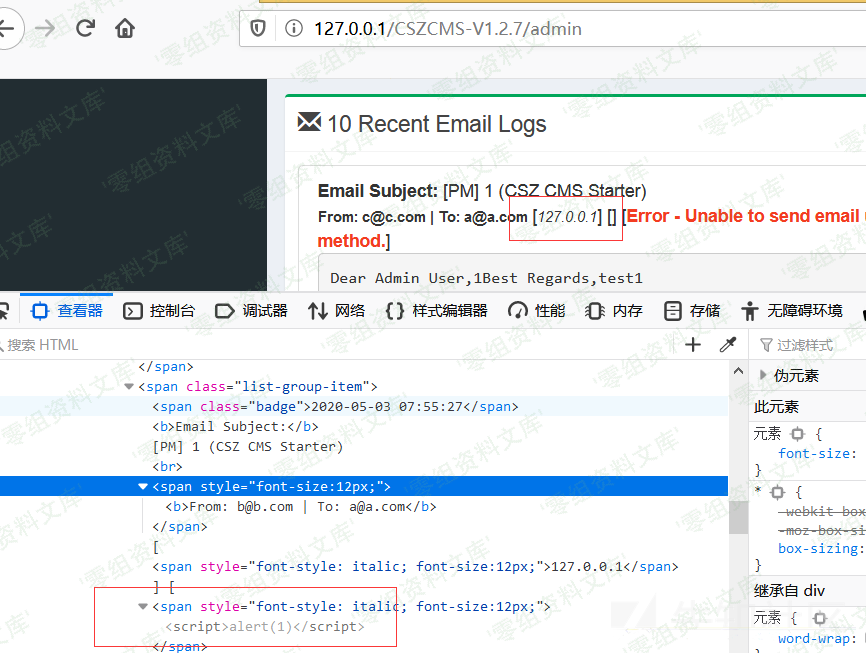Open the 网络 network tab
This screenshot has width=866, height=653.
click(337, 311)
